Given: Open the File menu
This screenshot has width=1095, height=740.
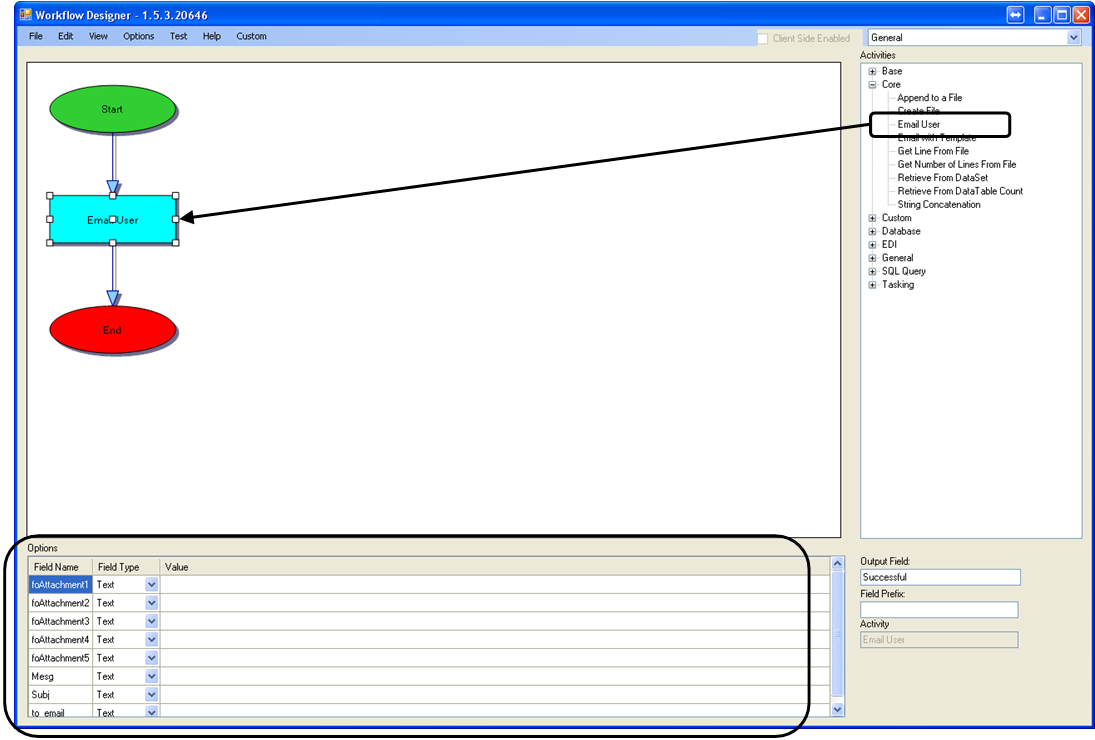Looking at the screenshot, I should coord(36,36).
